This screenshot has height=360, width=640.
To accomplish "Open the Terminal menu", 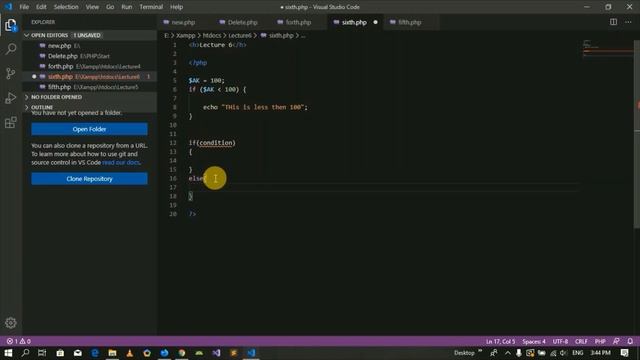I will tap(151, 7).
